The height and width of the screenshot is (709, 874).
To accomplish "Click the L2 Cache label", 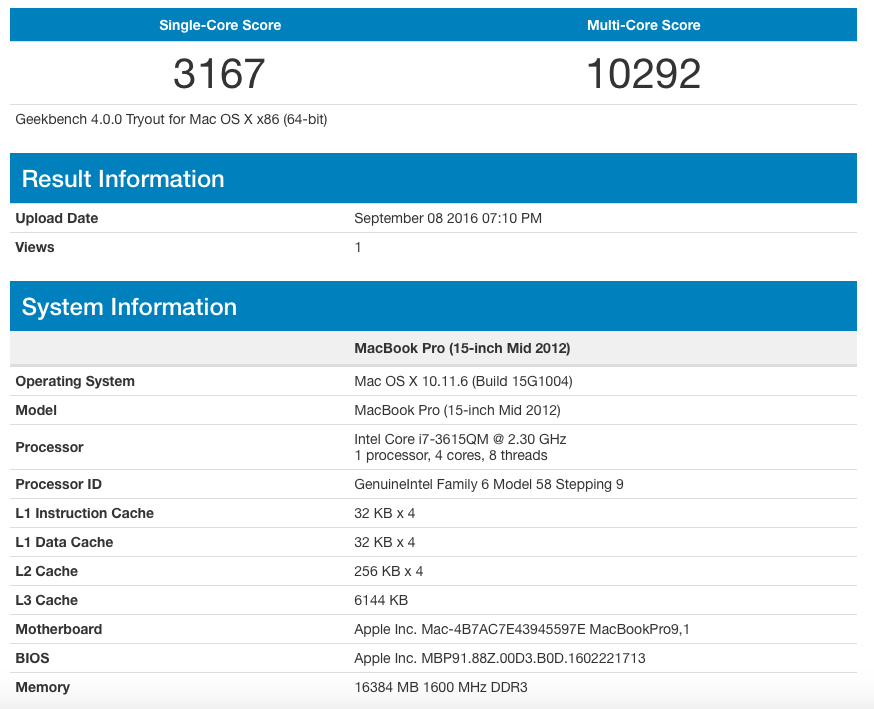I will coord(47,571).
